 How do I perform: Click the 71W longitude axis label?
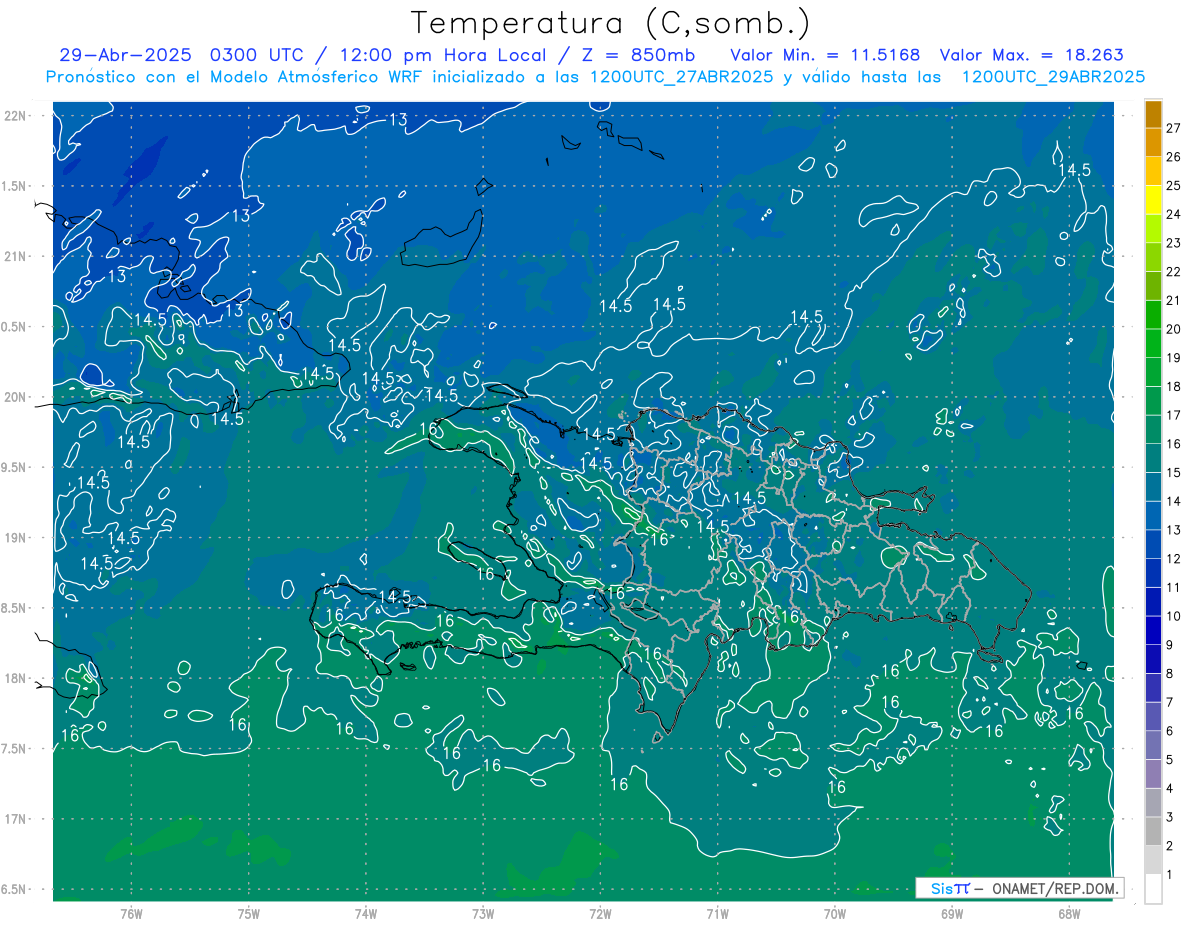pos(717,914)
